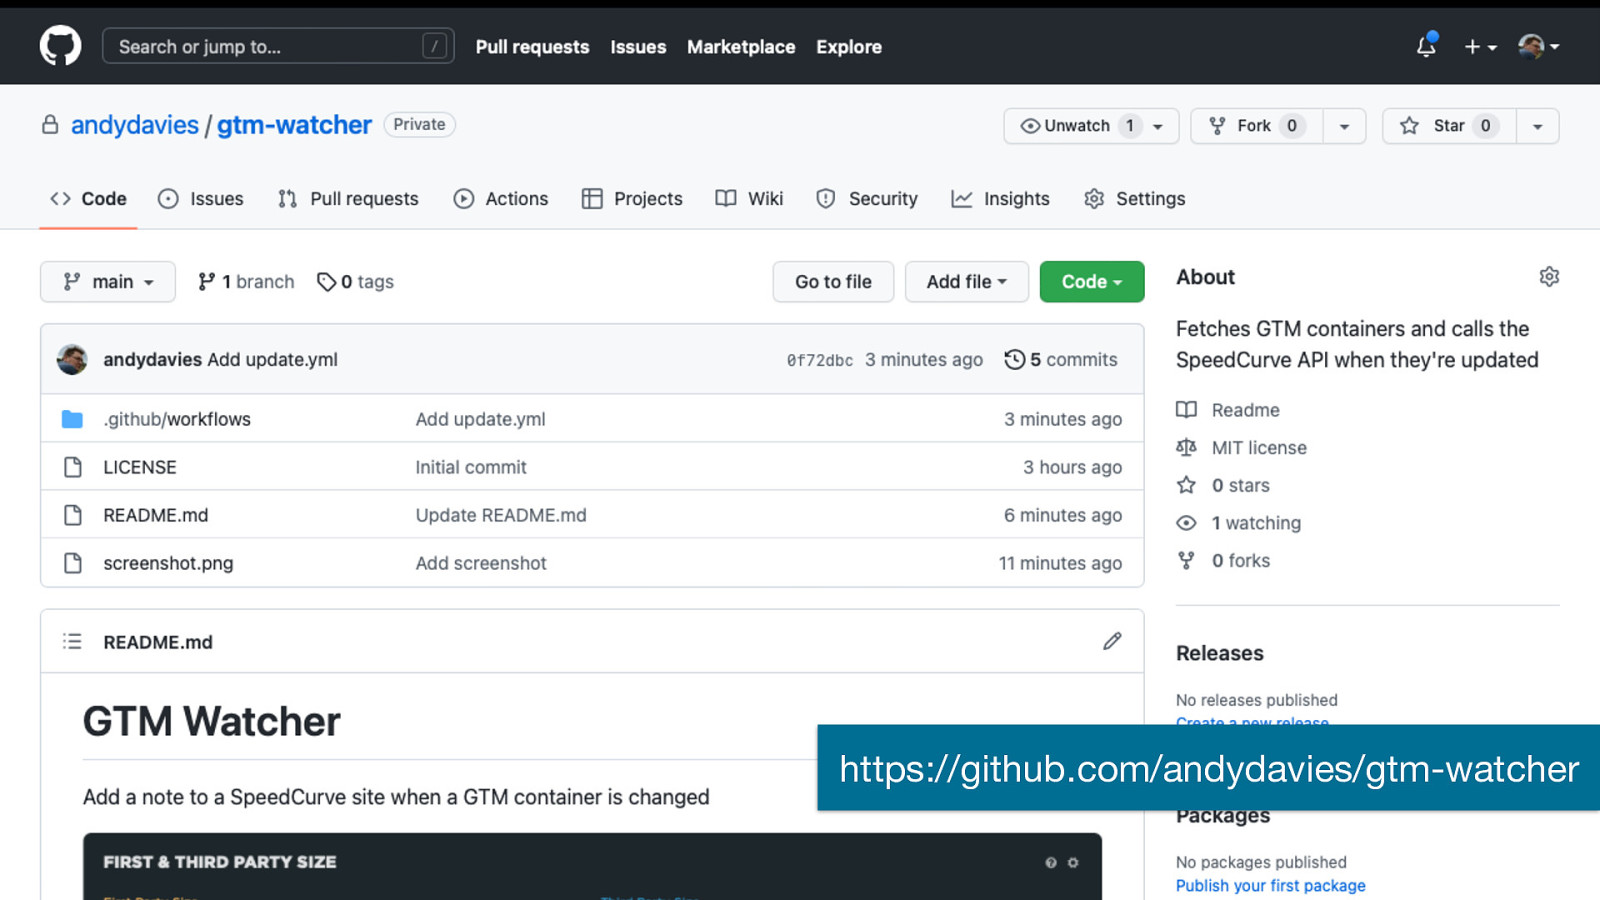Click Go to file button
1600x900 pixels.
tap(833, 282)
